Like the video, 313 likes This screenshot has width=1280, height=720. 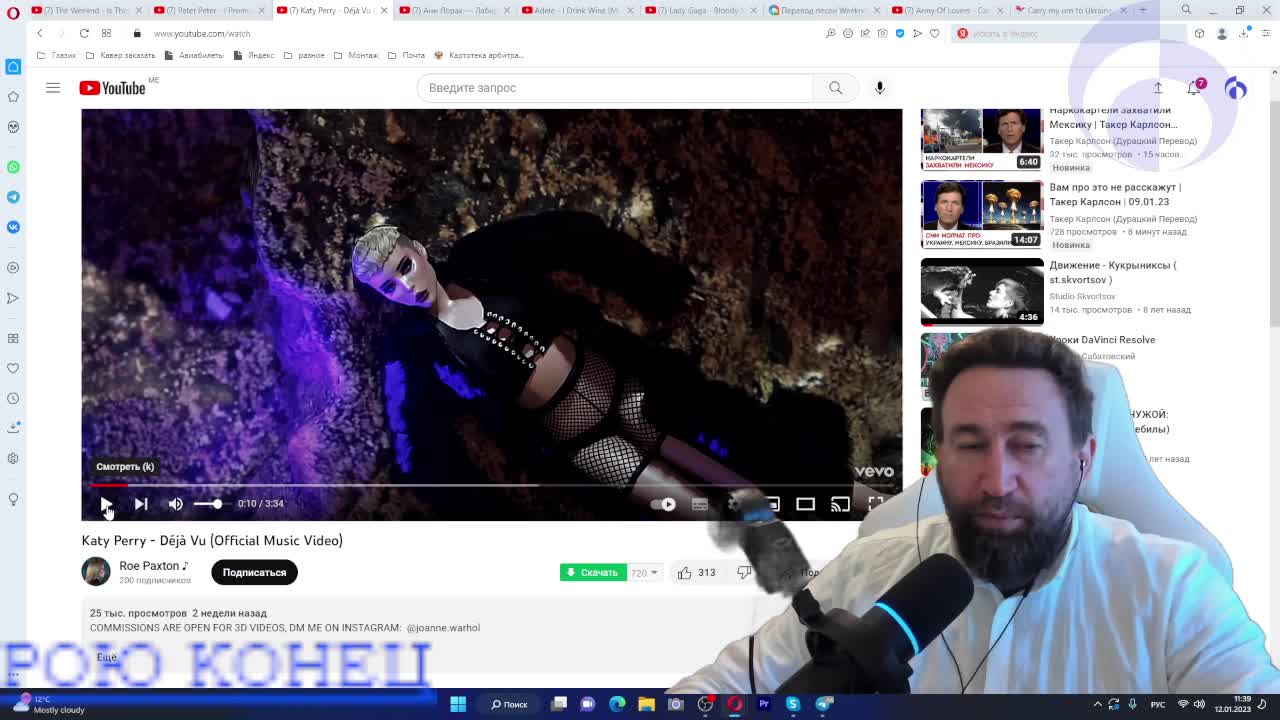[697, 573]
